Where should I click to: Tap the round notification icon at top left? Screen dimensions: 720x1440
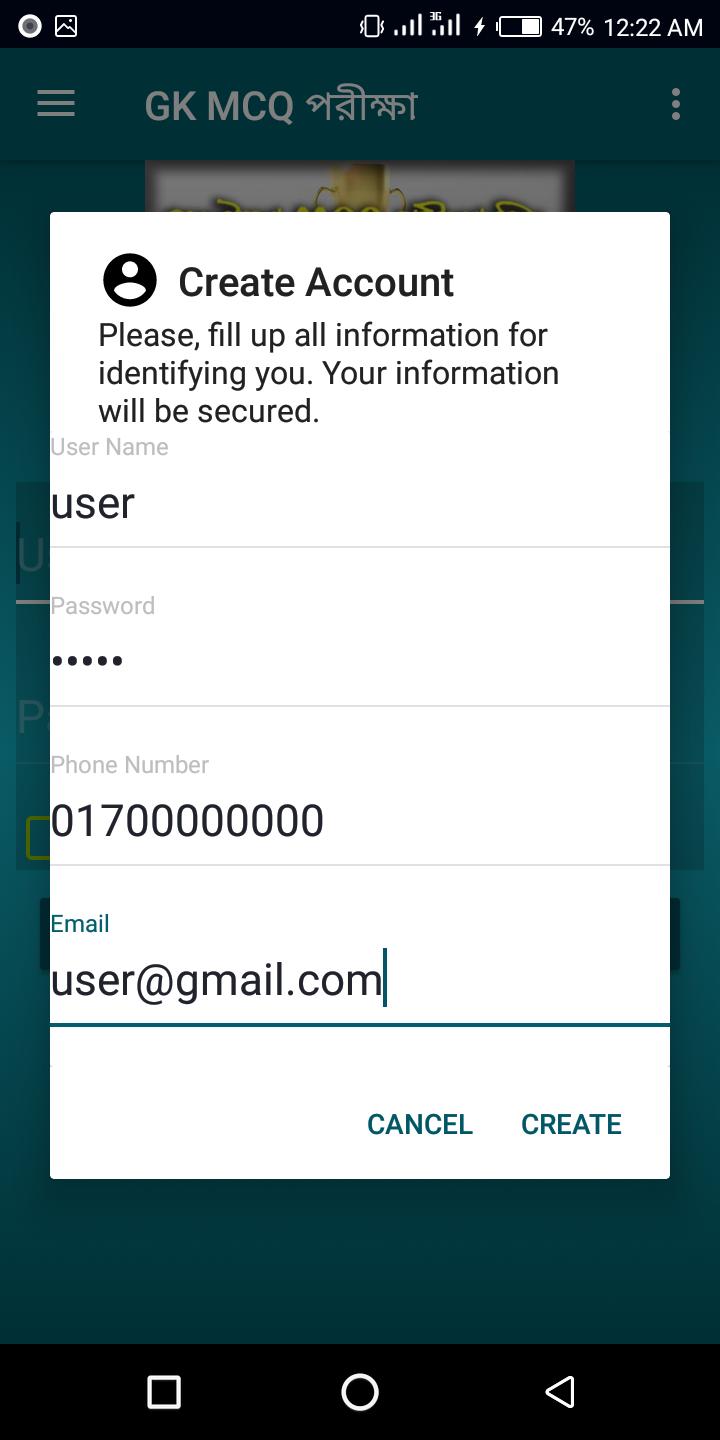(30, 26)
